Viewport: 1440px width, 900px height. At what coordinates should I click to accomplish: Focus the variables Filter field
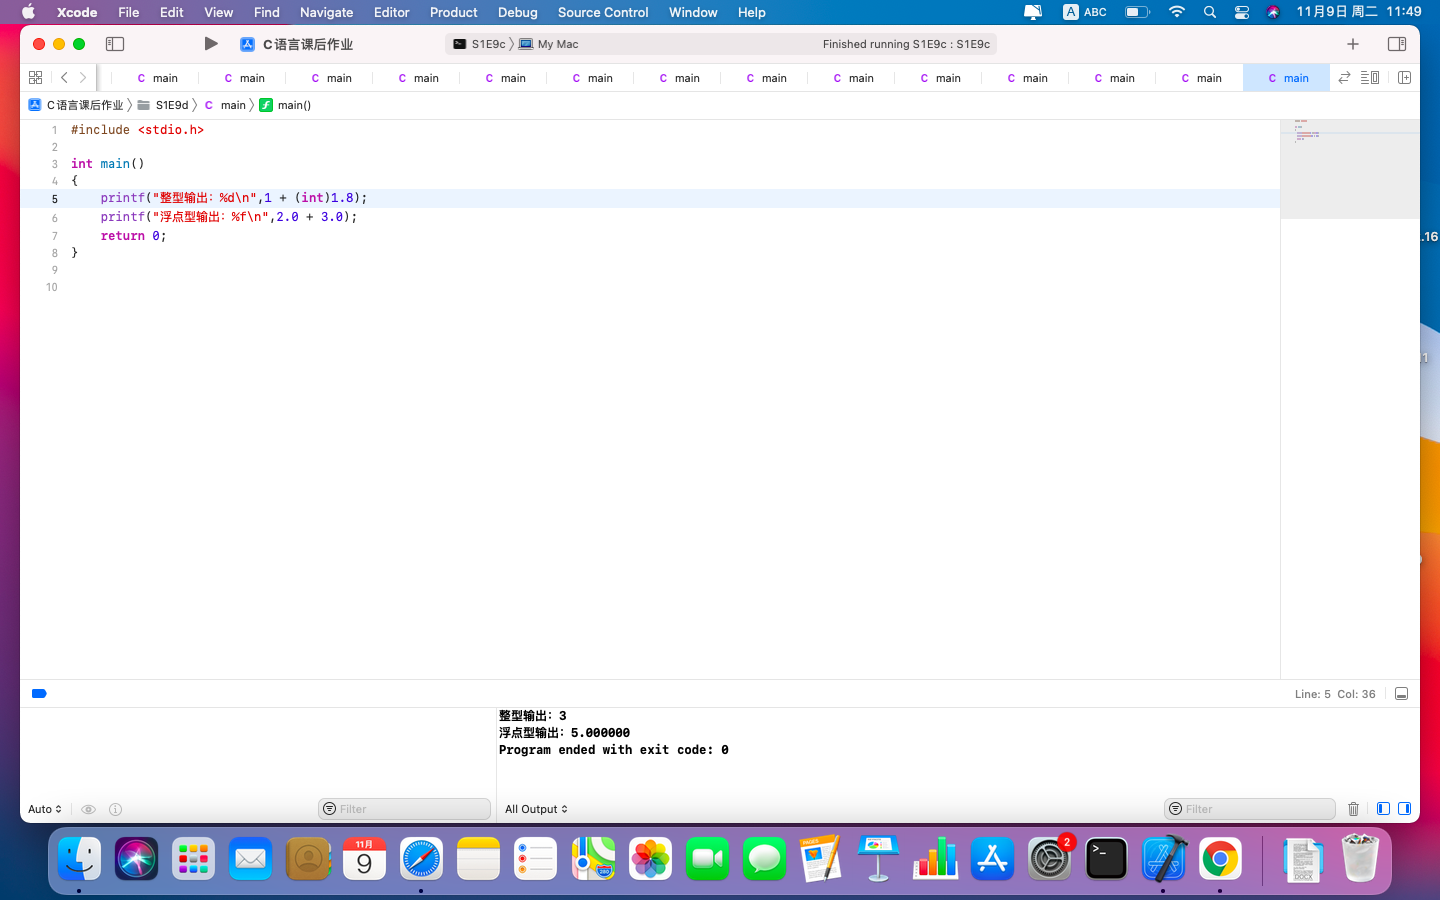pyautogui.click(x=405, y=809)
